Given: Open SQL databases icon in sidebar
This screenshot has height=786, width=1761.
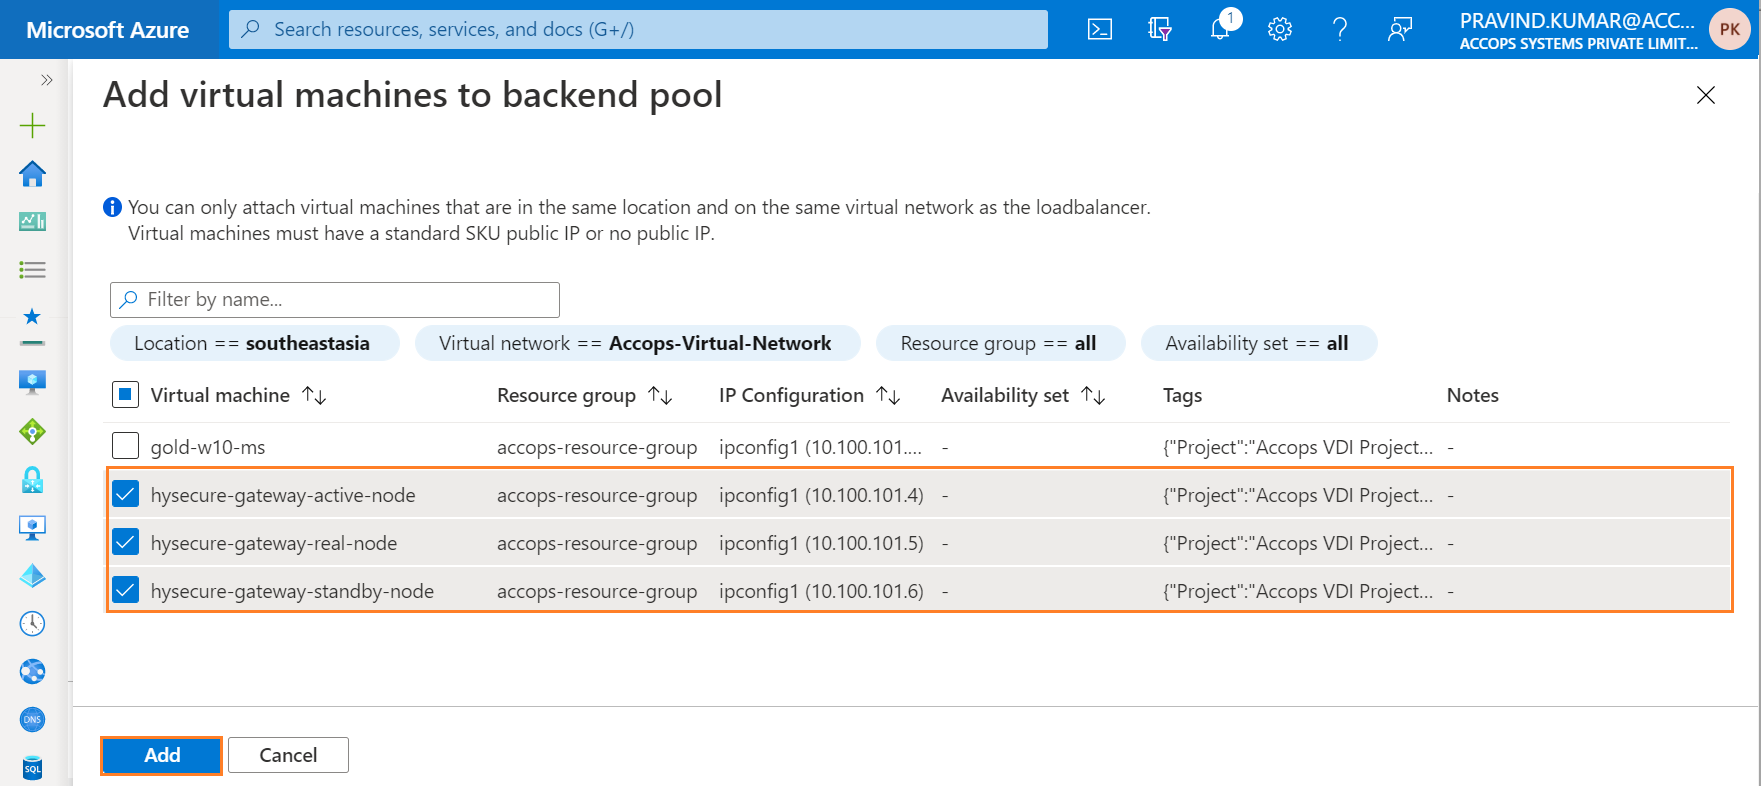Looking at the screenshot, I should coord(32,767).
